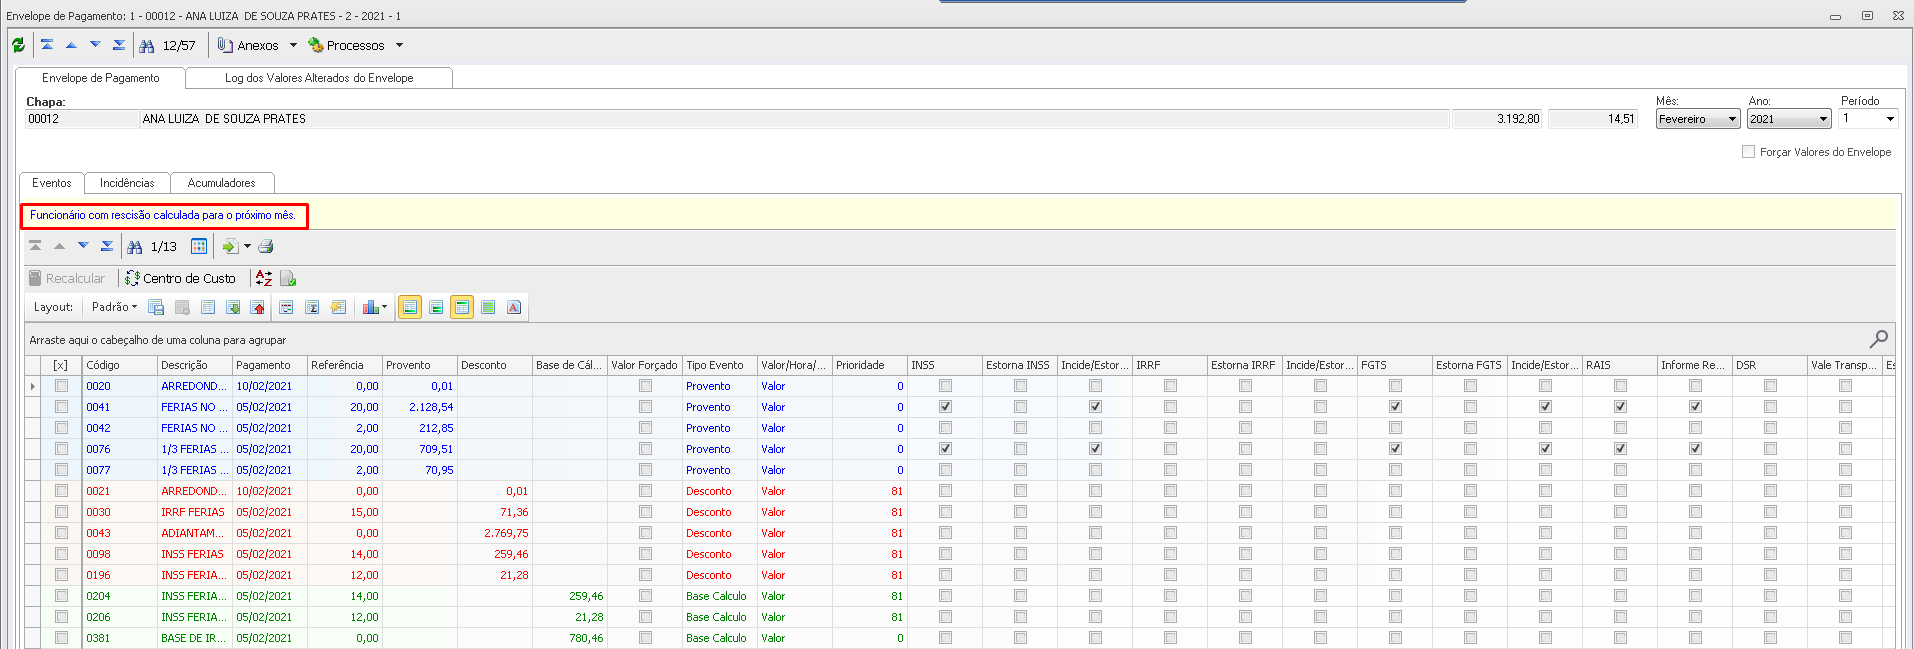Image resolution: width=1914 pixels, height=649 pixels.
Task: Jump to last event beside the 1/13 counter
Action: point(107,246)
